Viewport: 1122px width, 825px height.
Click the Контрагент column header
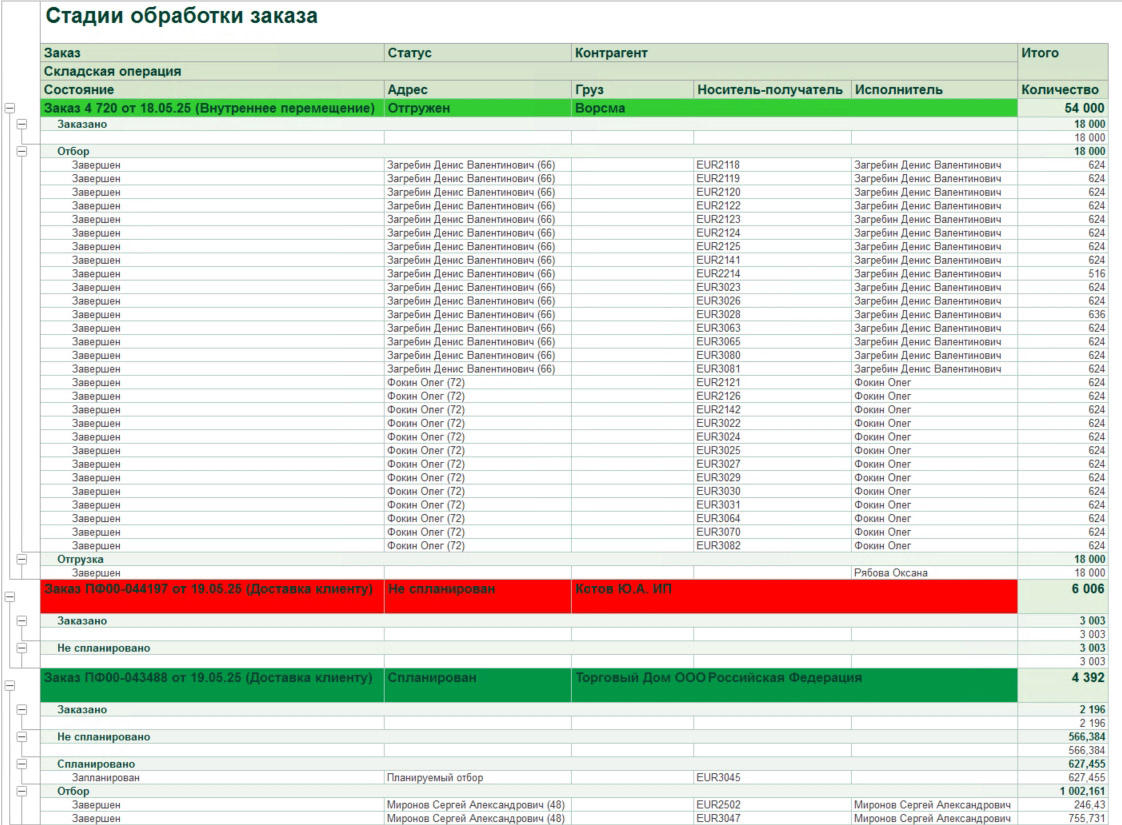[794, 52]
